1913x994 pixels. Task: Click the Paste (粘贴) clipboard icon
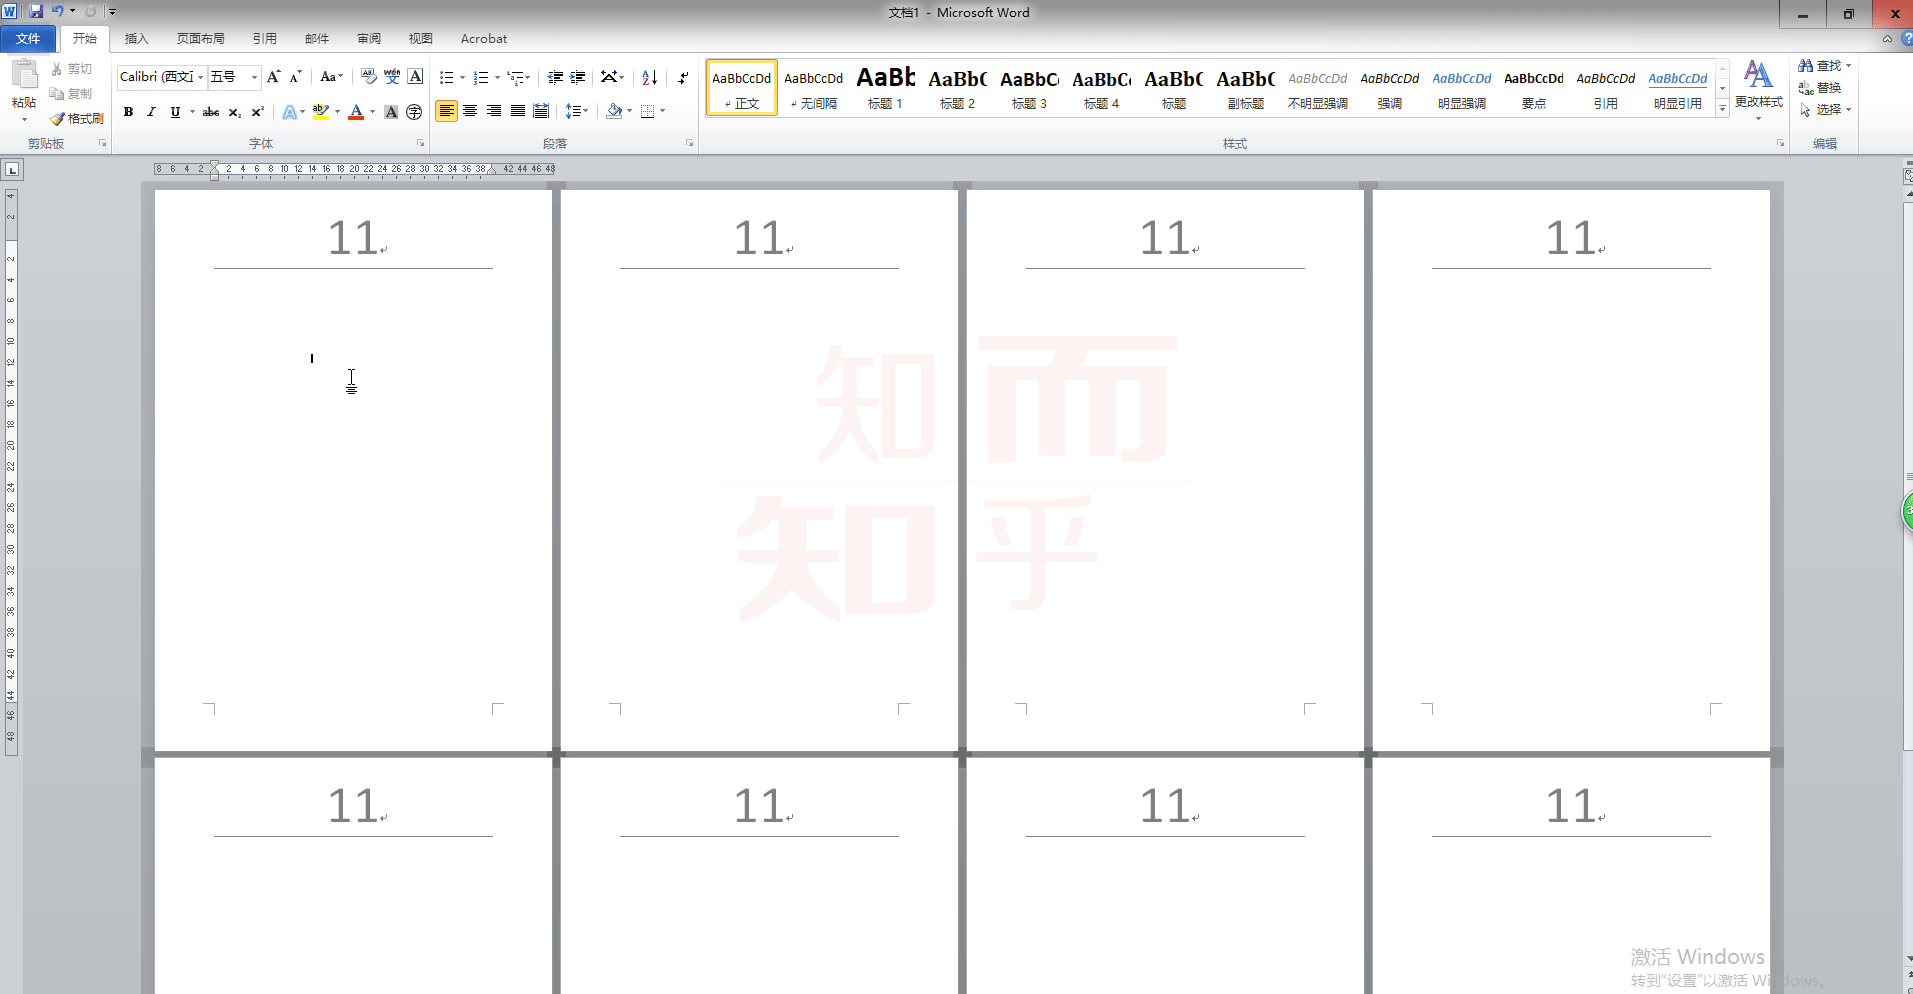coord(24,74)
